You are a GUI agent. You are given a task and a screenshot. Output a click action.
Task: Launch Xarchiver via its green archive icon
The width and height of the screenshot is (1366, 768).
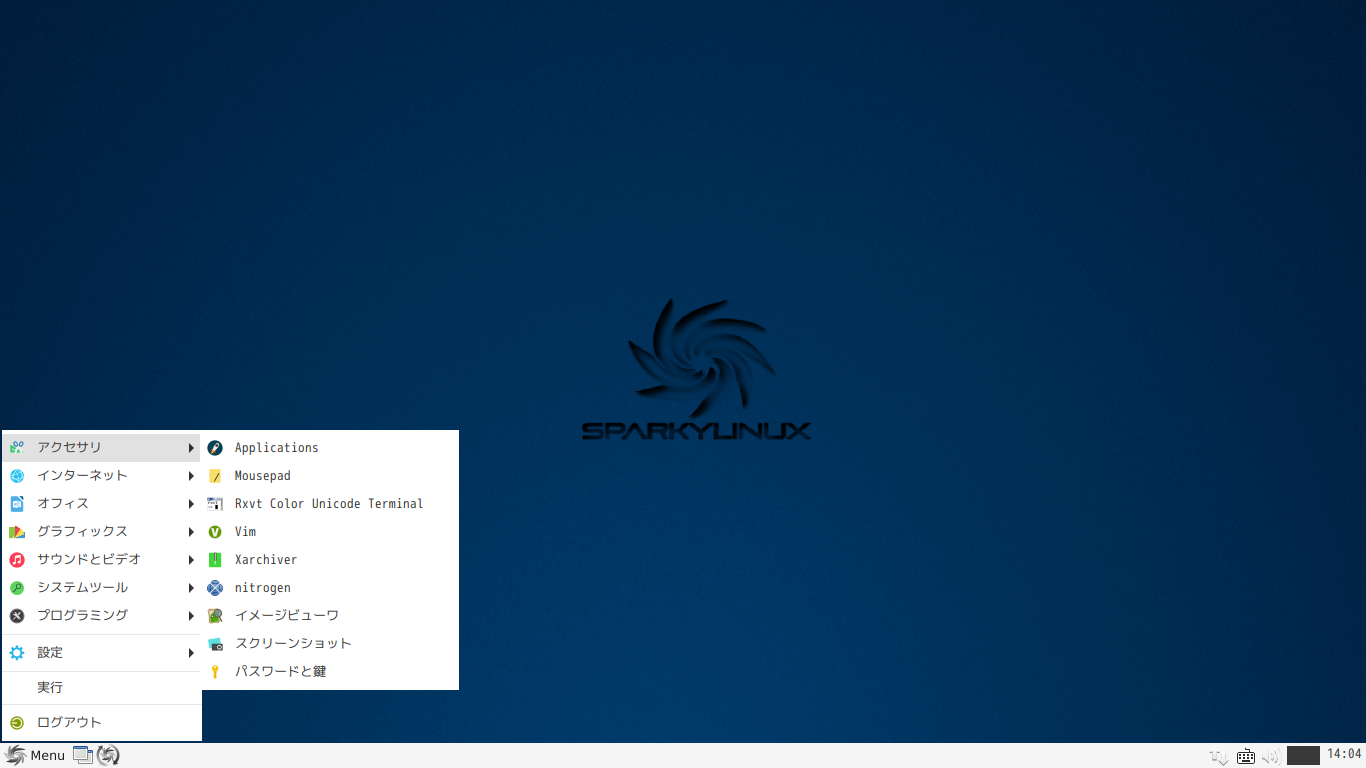coord(215,560)
